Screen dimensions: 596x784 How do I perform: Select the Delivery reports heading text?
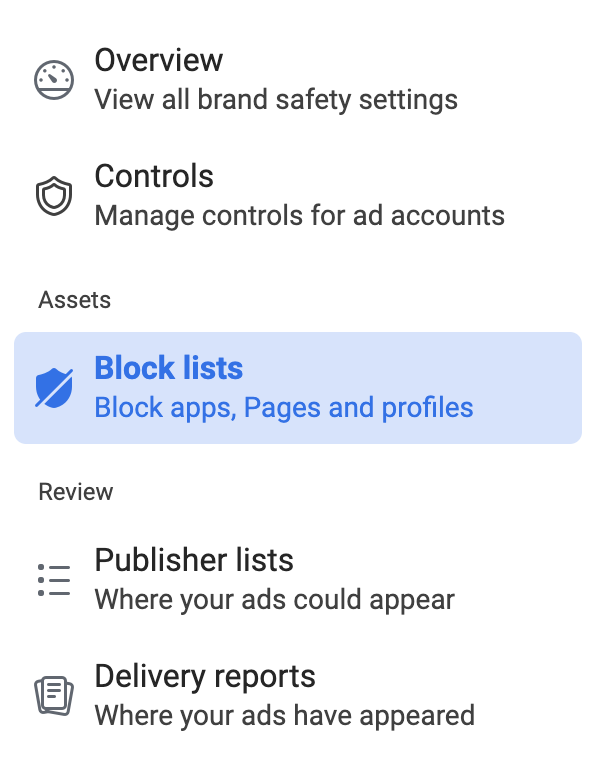(x=205, y=676)
